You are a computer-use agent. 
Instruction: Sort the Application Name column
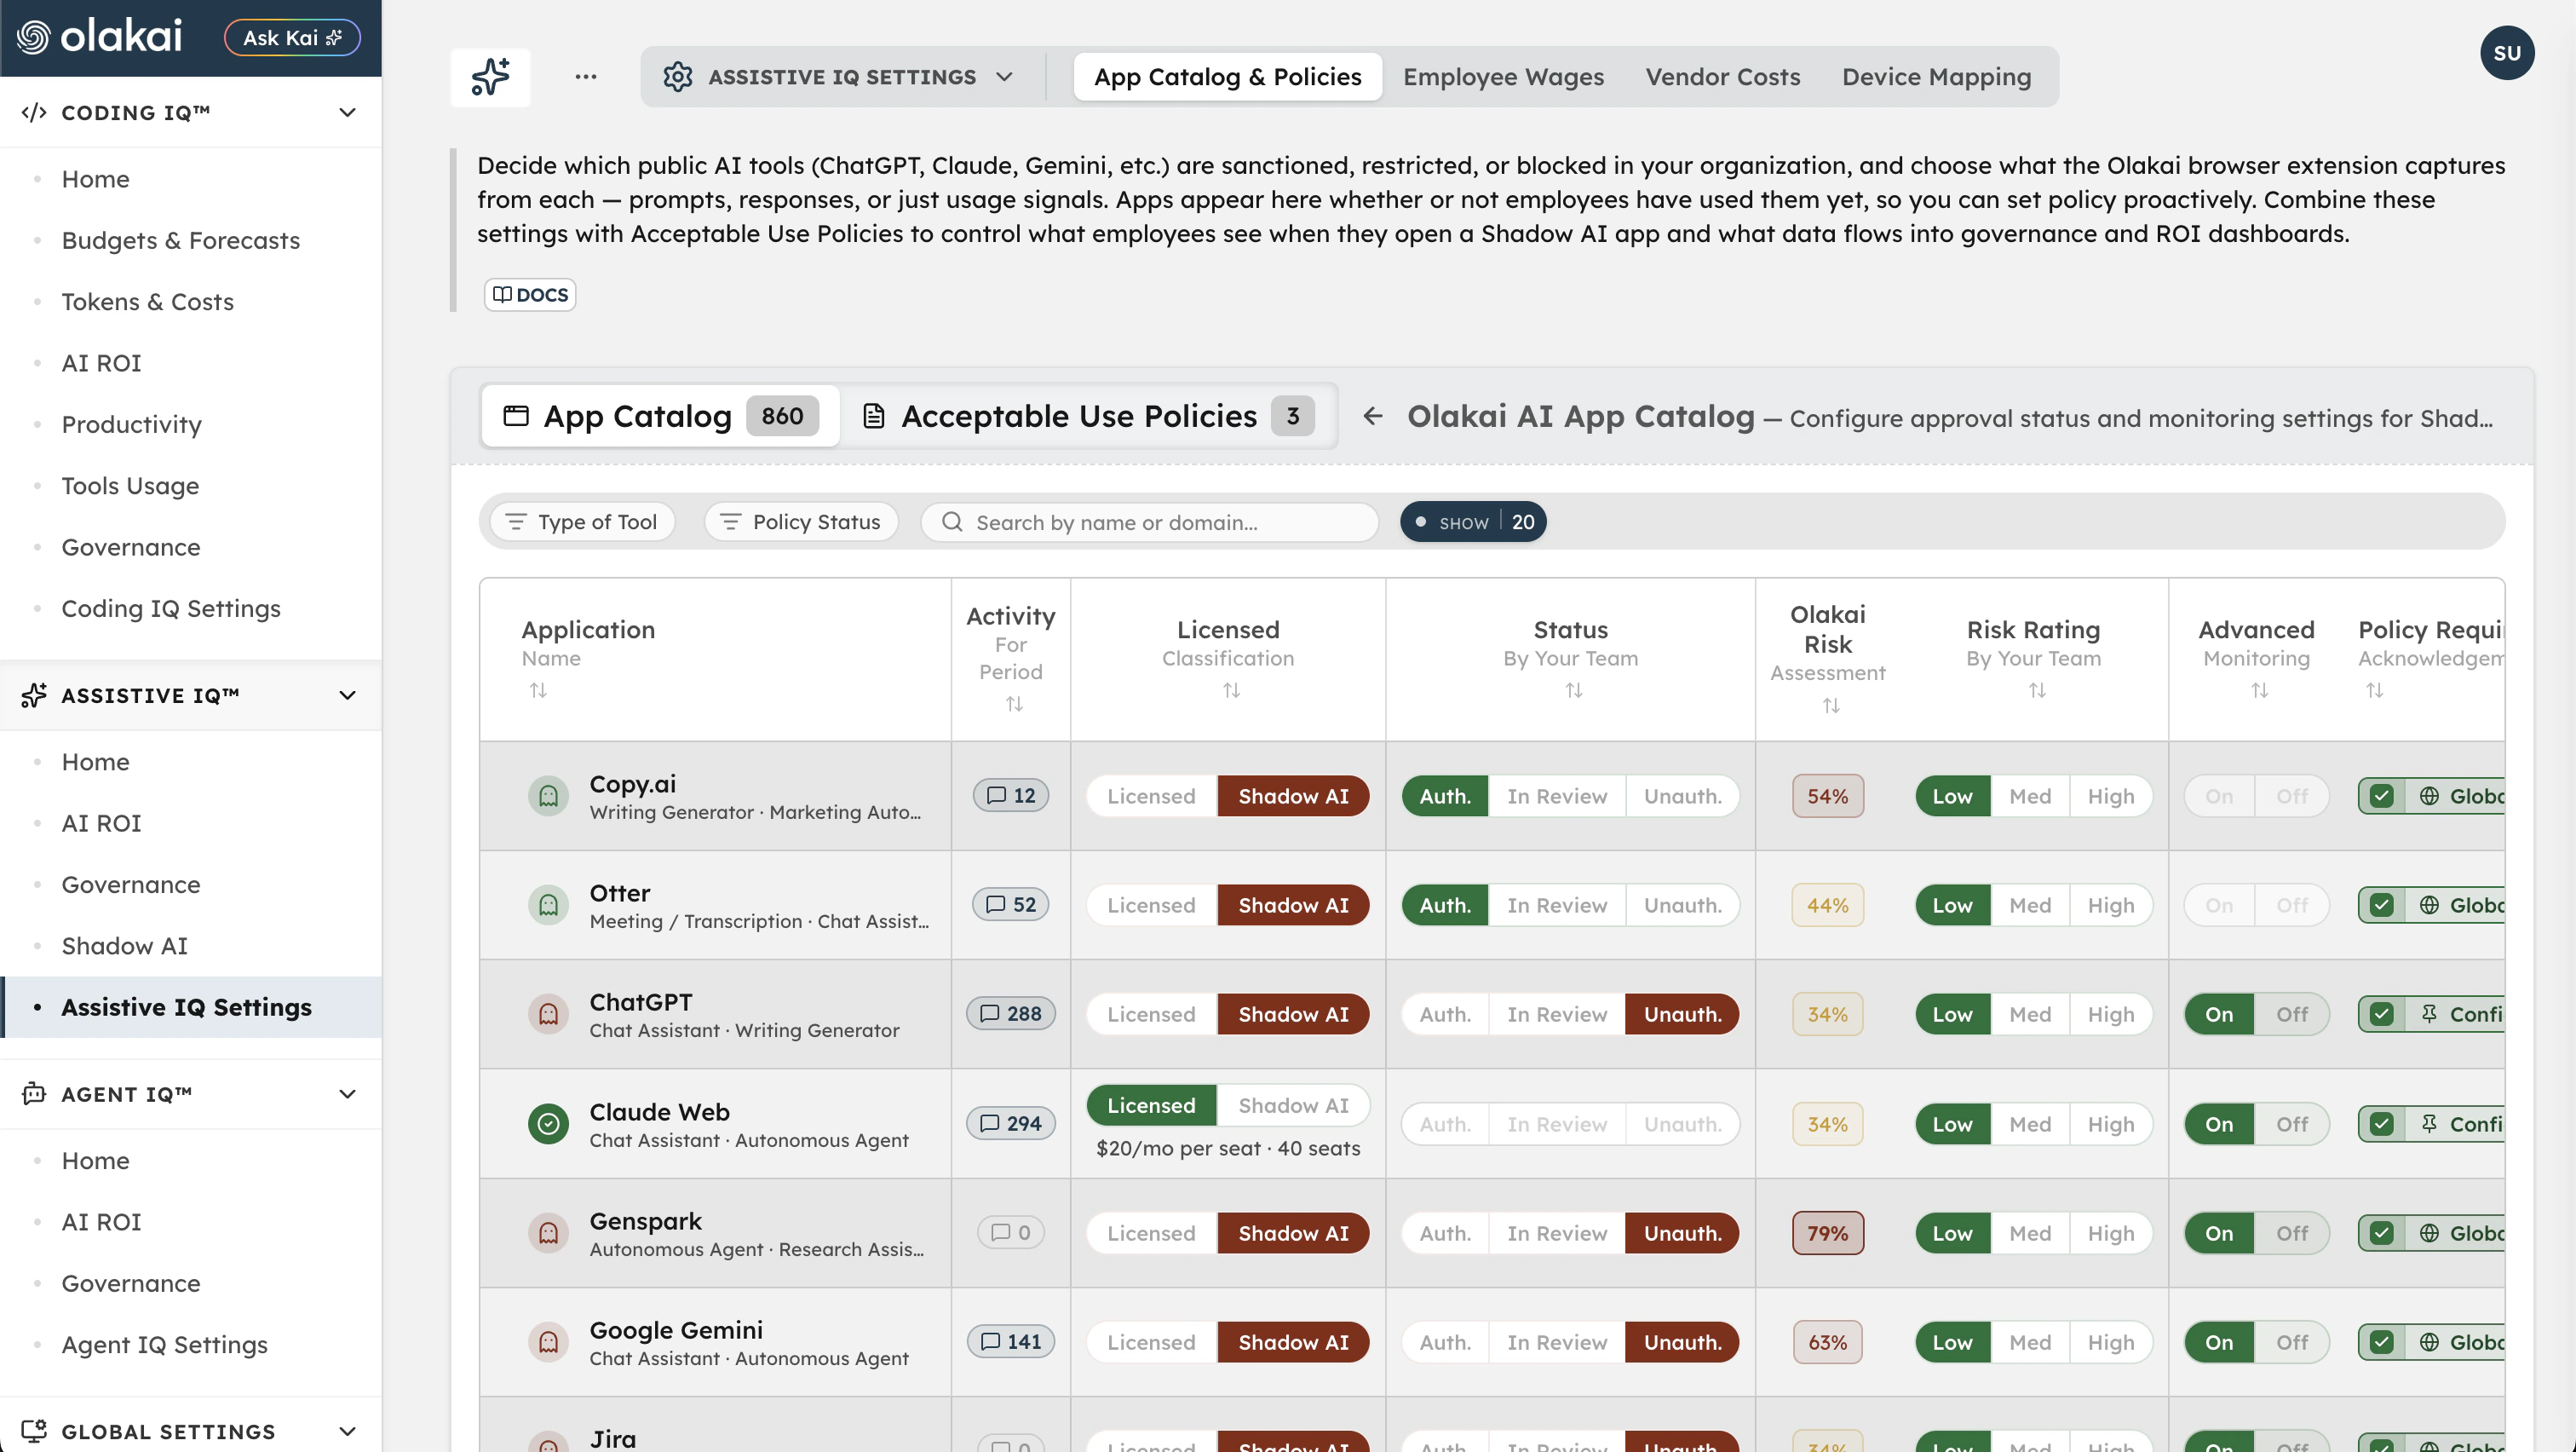pyautogui.click(x=538, y=690)
